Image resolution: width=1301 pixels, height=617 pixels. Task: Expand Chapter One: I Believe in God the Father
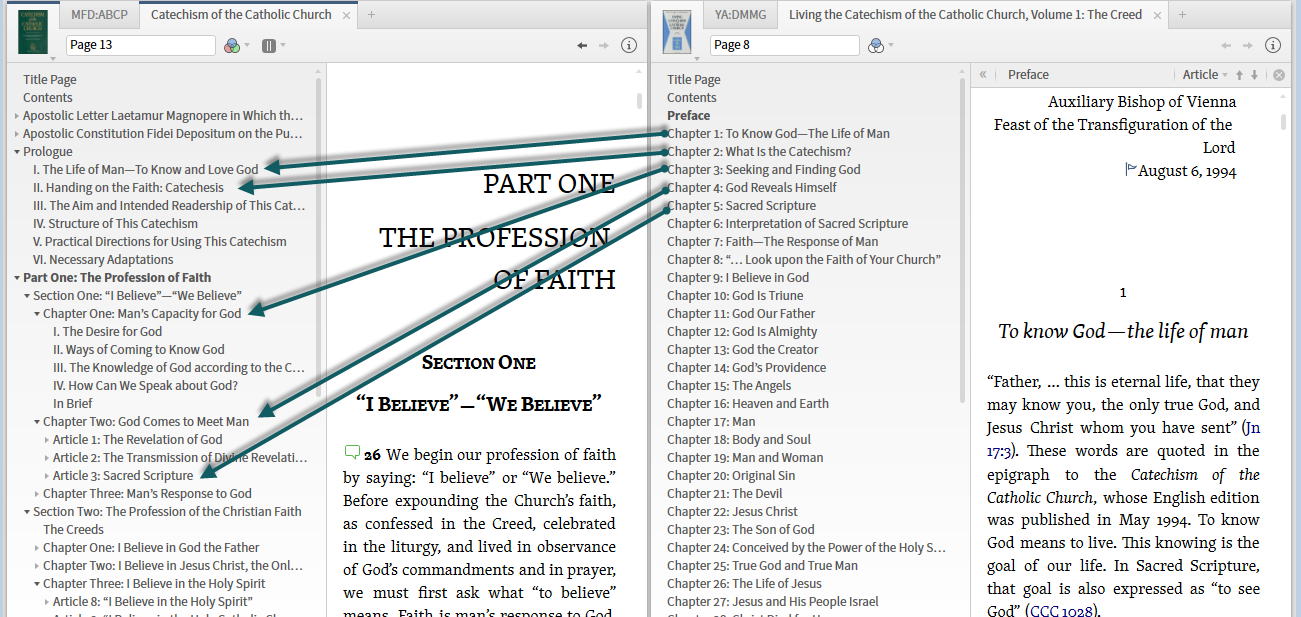37,548
